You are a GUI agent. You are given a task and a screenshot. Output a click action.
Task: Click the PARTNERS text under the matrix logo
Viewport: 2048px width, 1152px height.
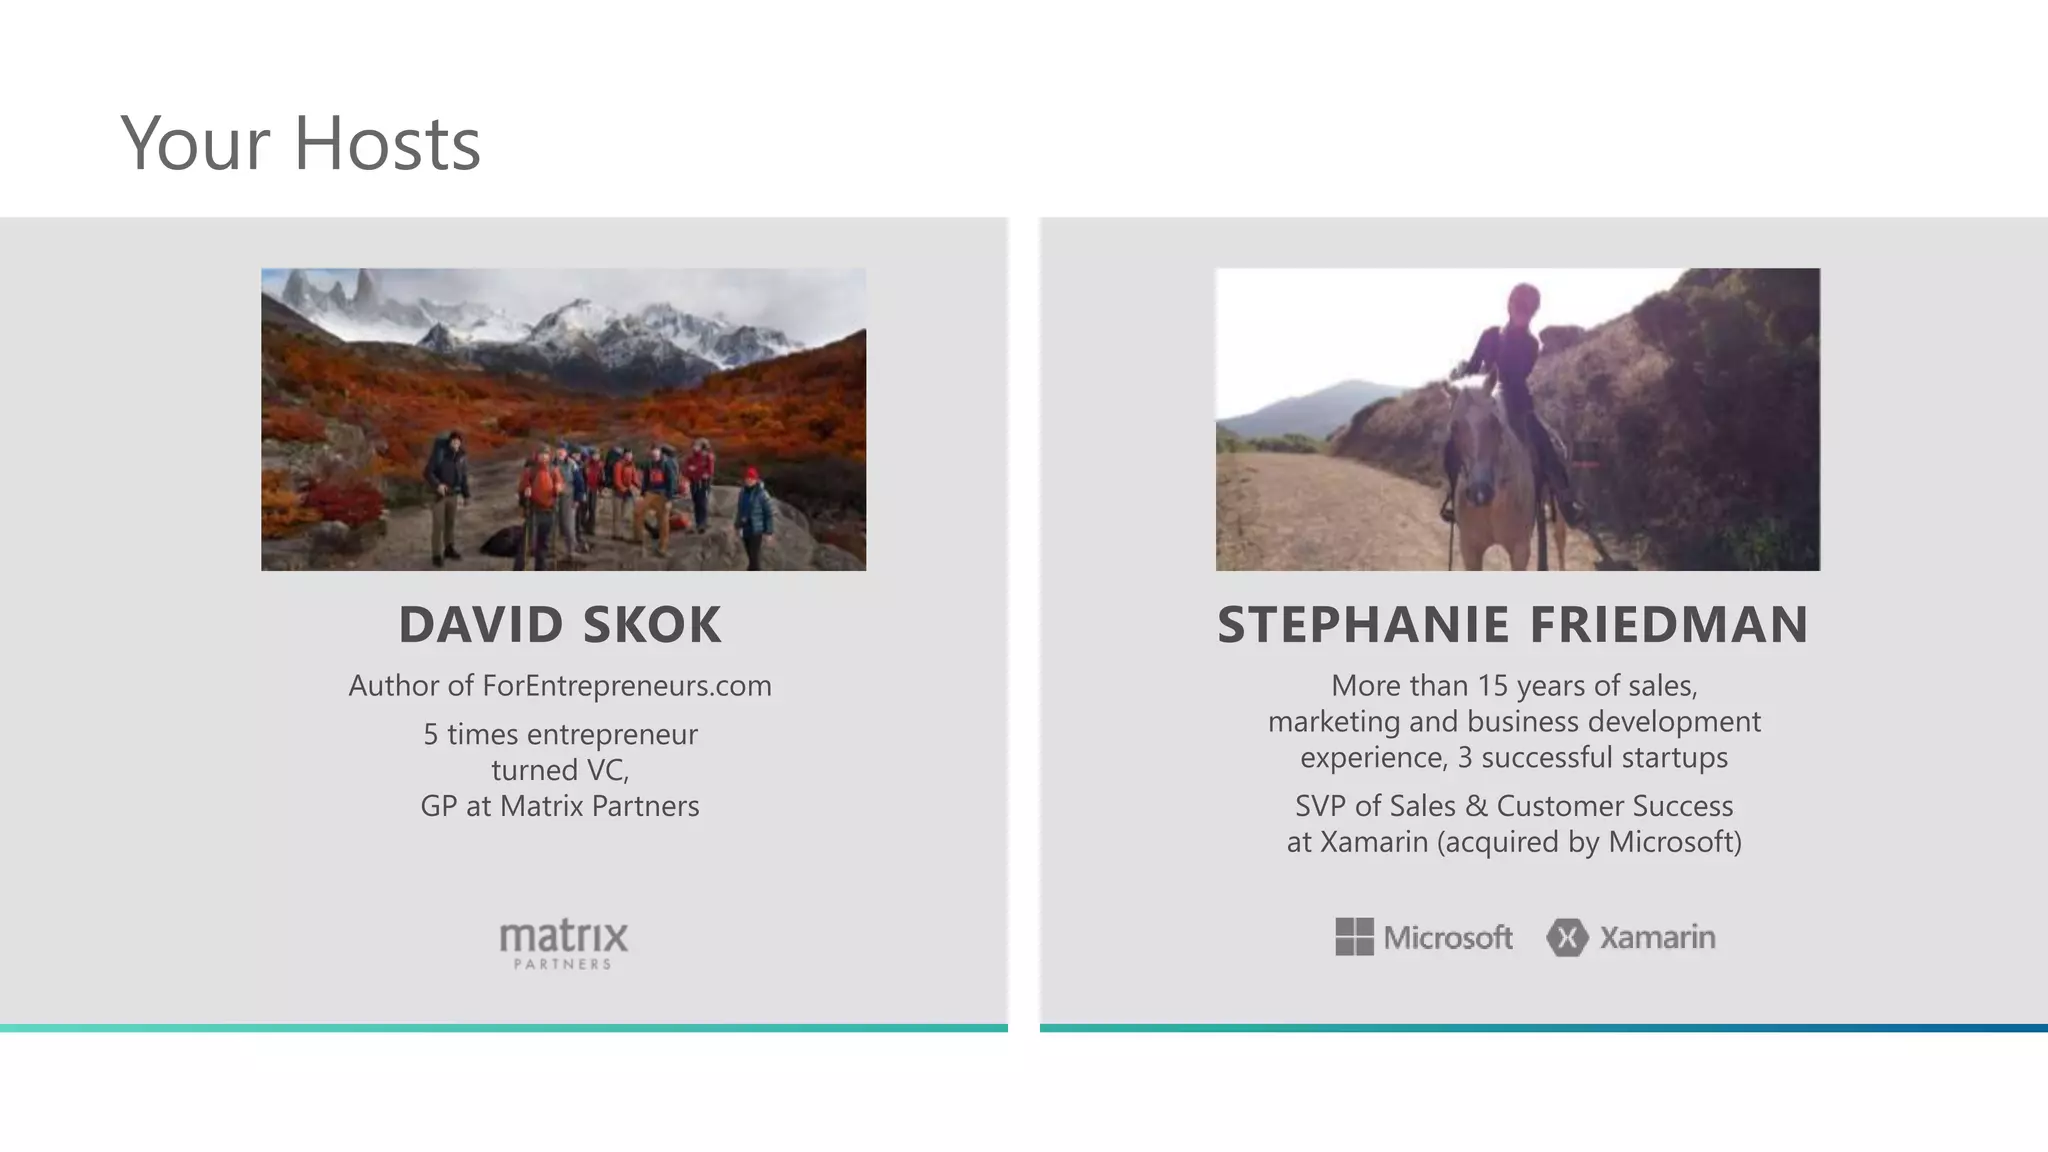coord(562,964)
